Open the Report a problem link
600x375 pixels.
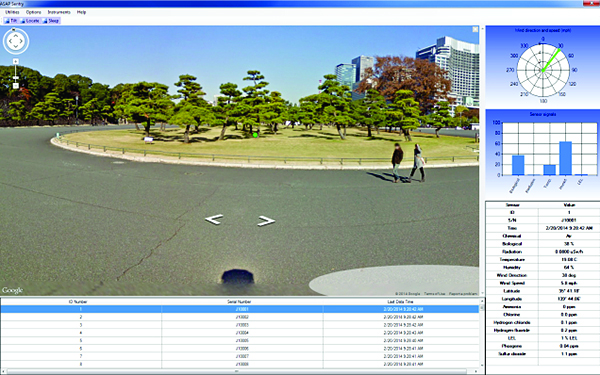tap(463, 293)
